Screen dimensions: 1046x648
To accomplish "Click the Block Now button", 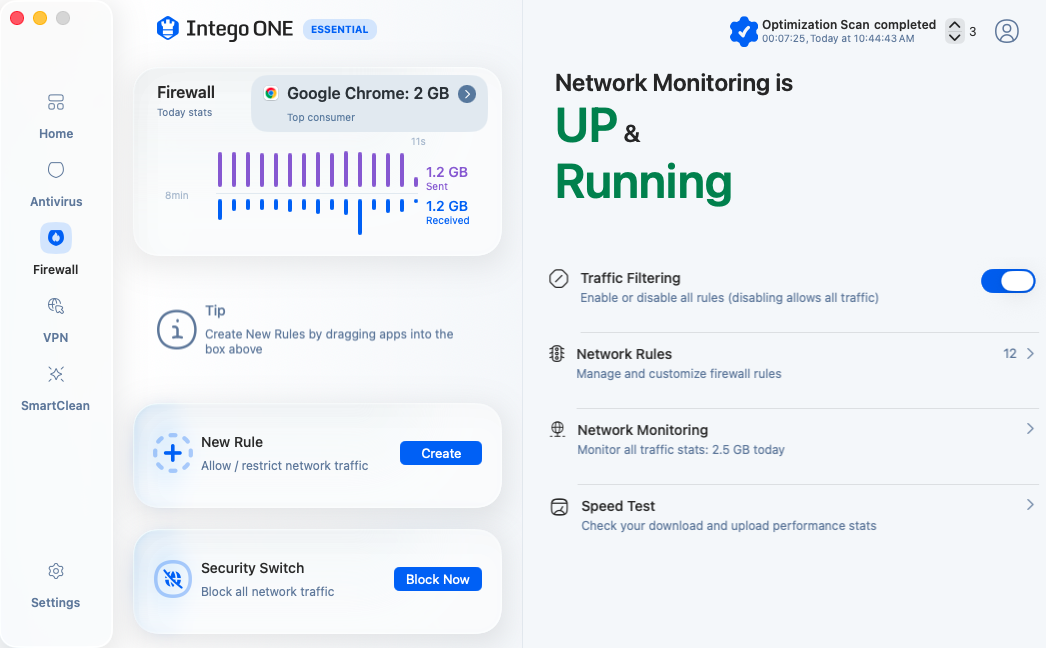I will point(438,579).
